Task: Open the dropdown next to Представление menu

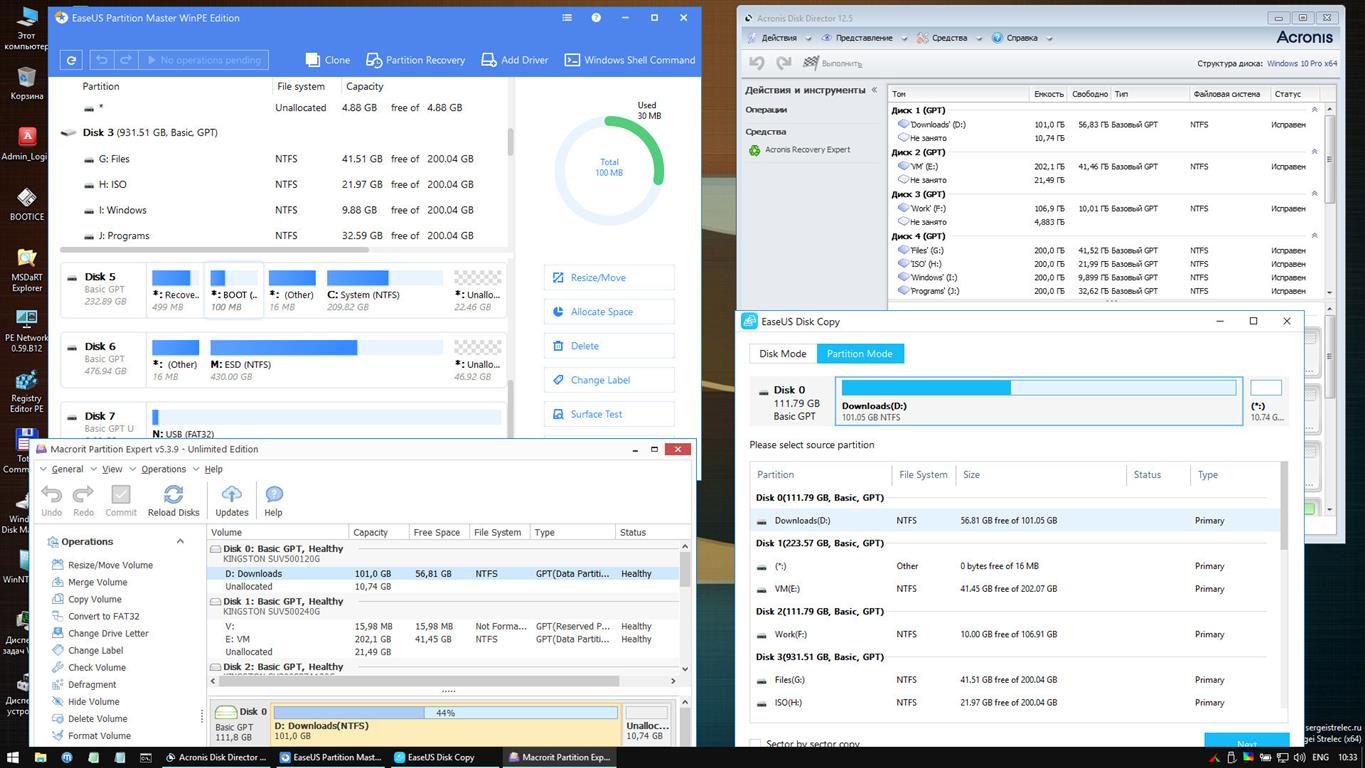Action: tap(904, 38)
